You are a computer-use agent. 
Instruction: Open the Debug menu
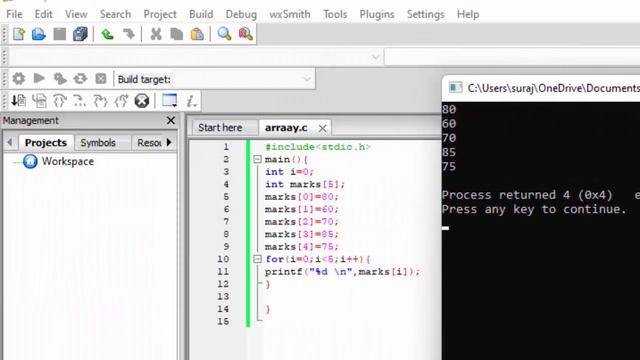pos(241,14)
